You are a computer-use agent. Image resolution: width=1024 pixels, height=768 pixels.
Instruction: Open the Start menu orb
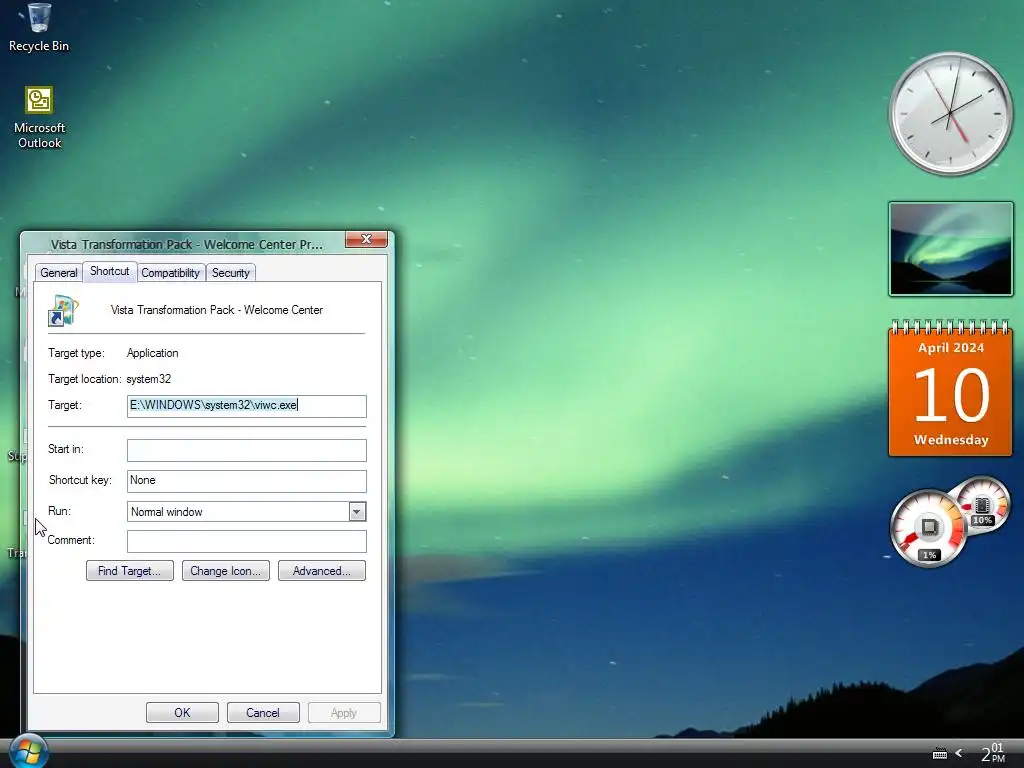(x=28, y=750)
